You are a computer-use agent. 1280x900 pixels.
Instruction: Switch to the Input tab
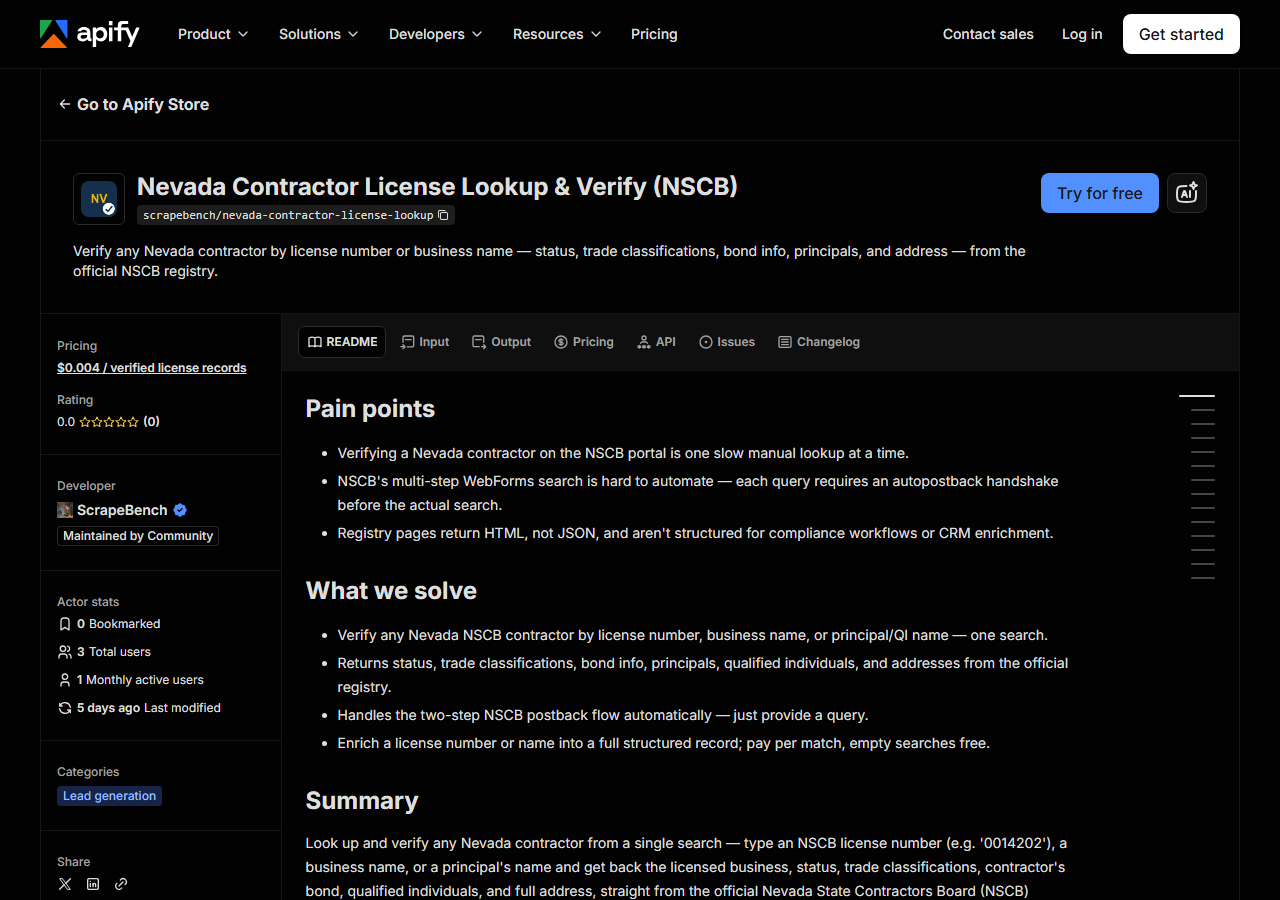(425, 342)
